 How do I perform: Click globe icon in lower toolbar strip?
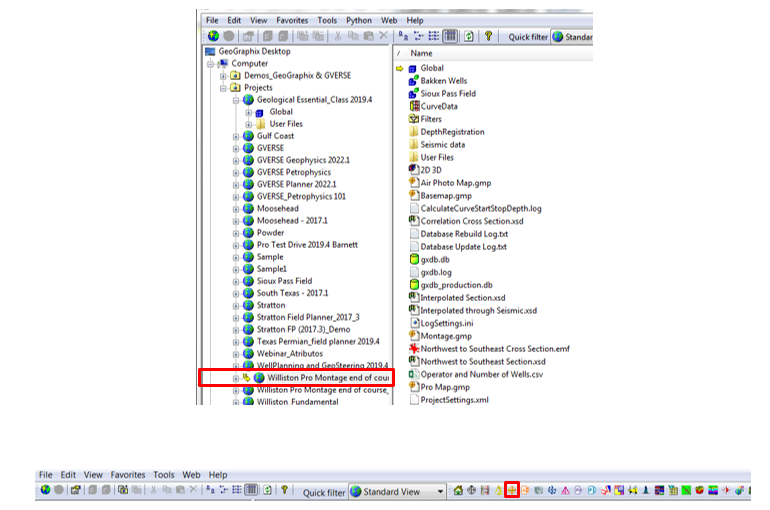point(46,490)
